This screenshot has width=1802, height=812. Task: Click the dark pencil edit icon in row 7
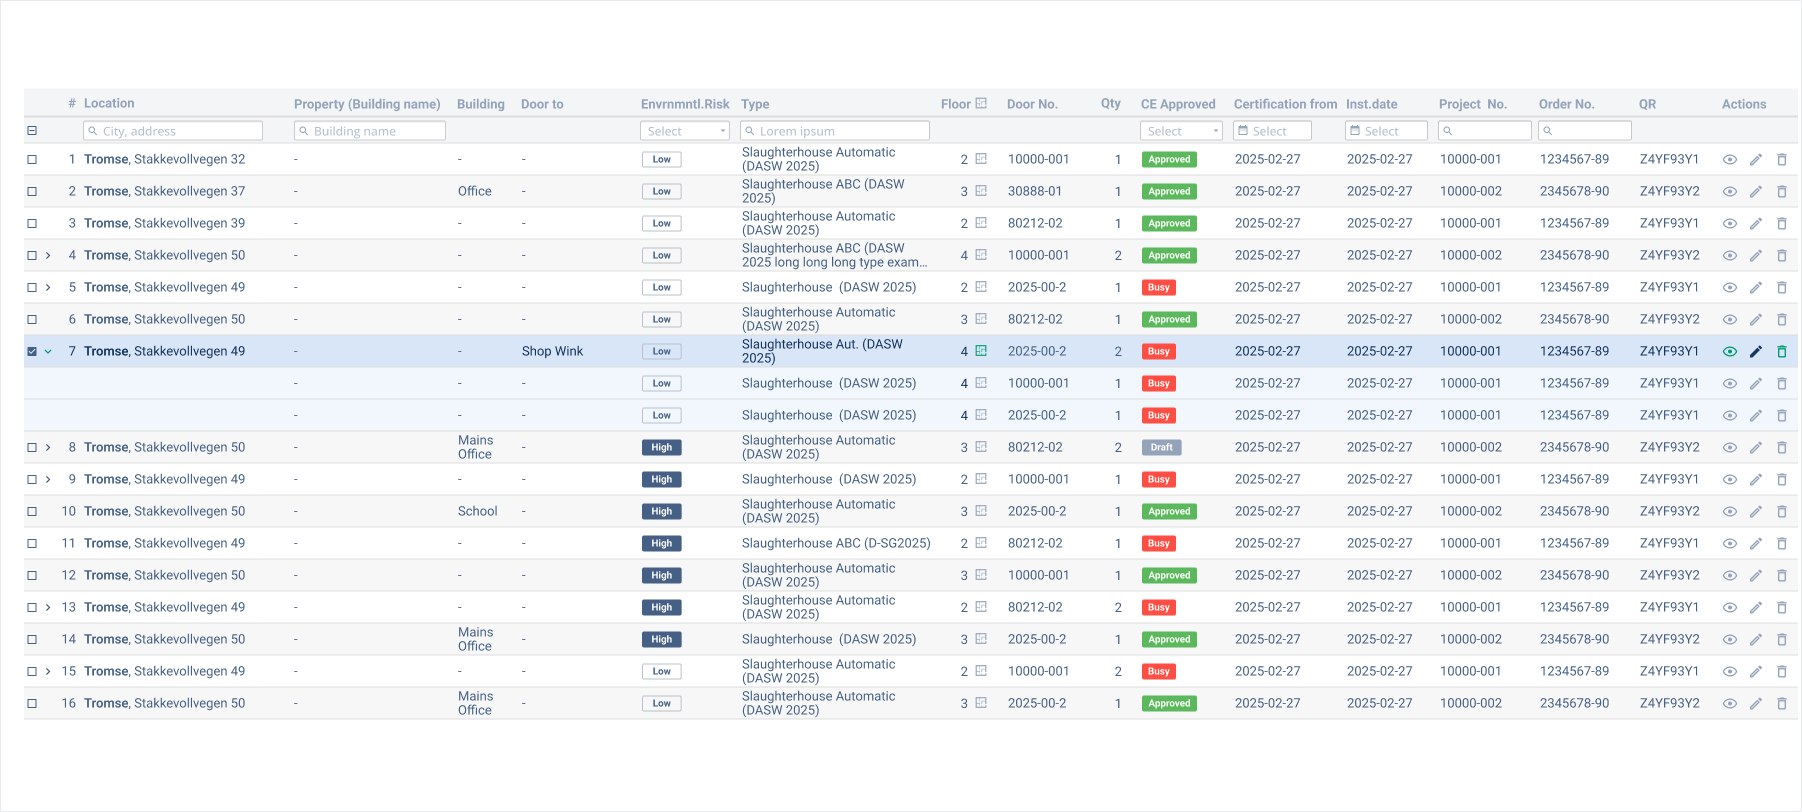coord(1755,351)
